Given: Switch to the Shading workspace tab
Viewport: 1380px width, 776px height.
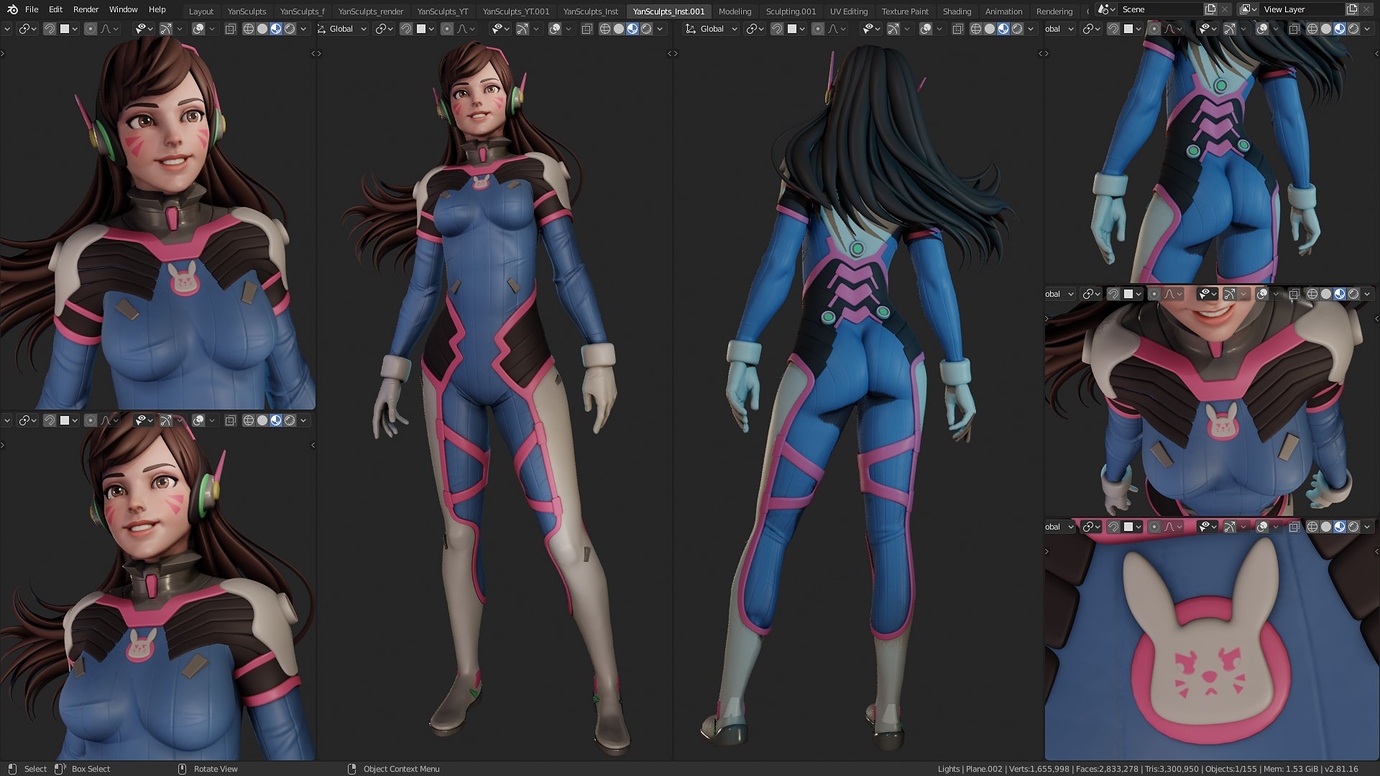Looking at the screenshot, I should pos(957,11).
